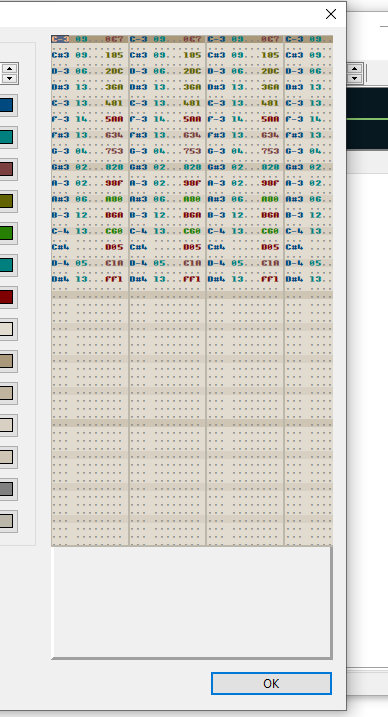The image size is (388, 717).
Task: Click the bright green color swatch
Action: pyautogui.click(x=6, y=233)
